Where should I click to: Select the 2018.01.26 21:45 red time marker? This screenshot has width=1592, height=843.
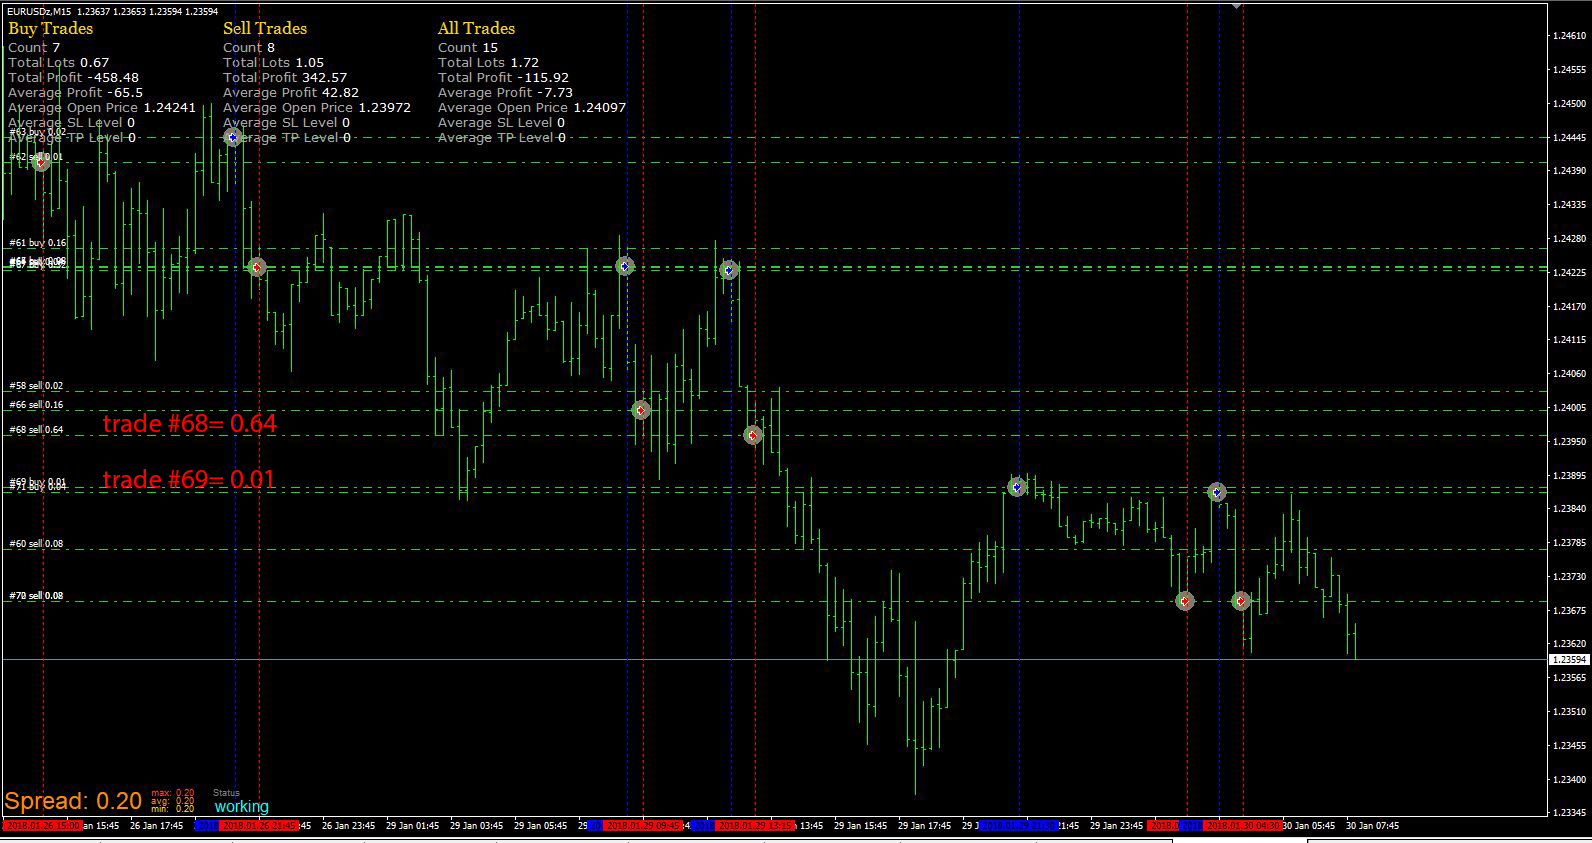(259, 826)
